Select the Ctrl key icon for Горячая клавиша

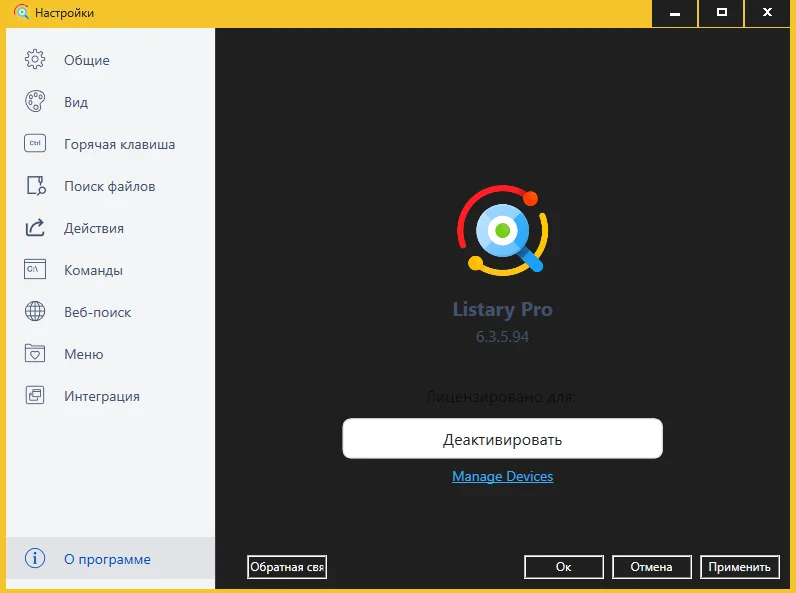pos(35,144)
